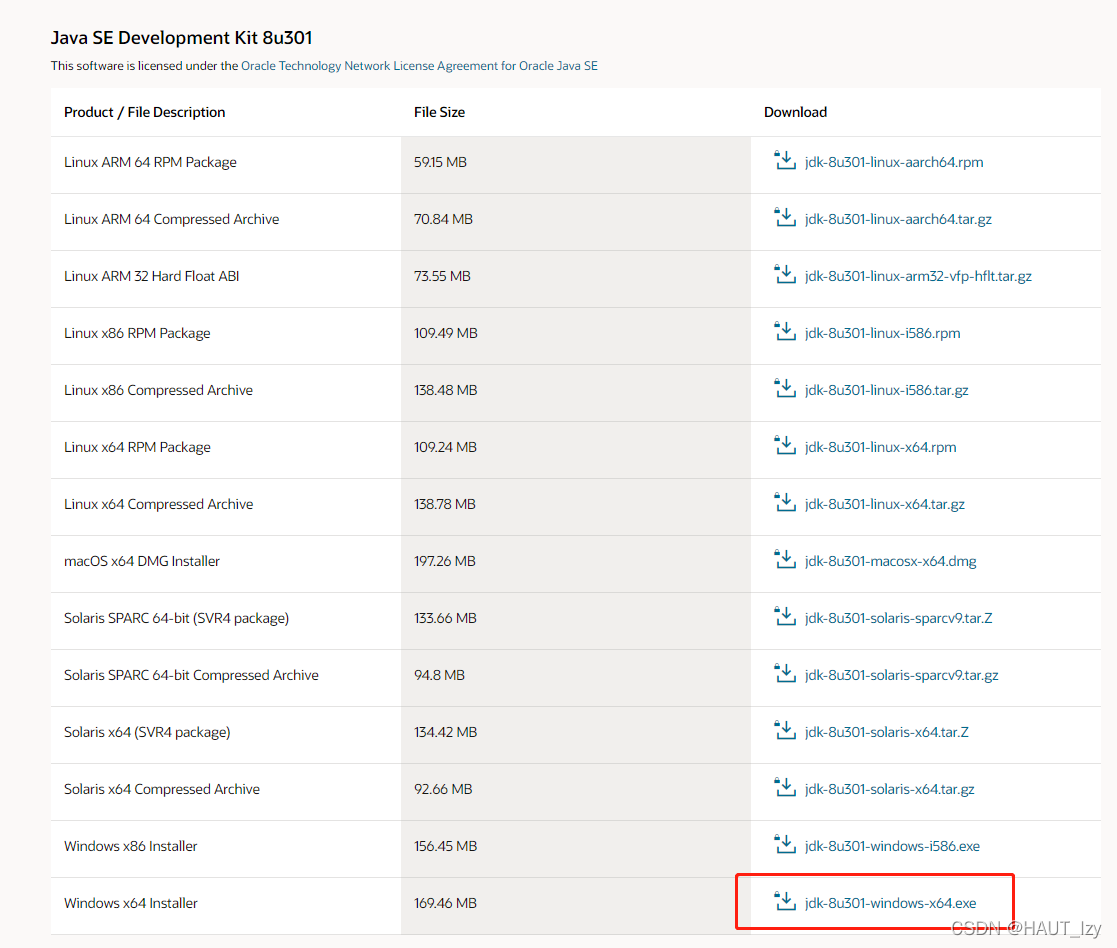Click download icon beside jdk-8u301-linux-x64.rpm
Image resolution: width=1117 pixels, height=948 pixels.
785,445
